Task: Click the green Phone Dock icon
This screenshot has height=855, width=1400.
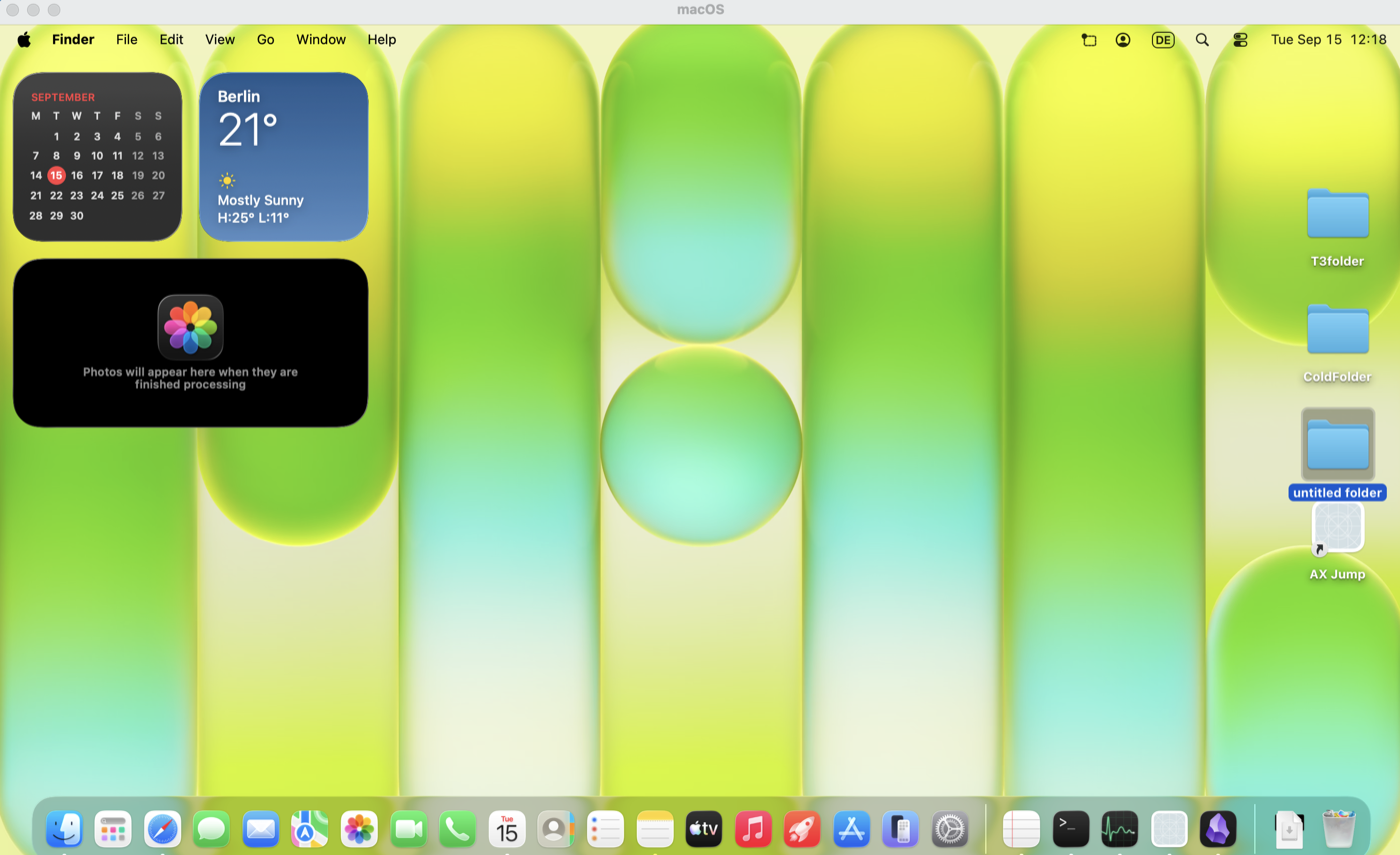Action: (458, 829)
